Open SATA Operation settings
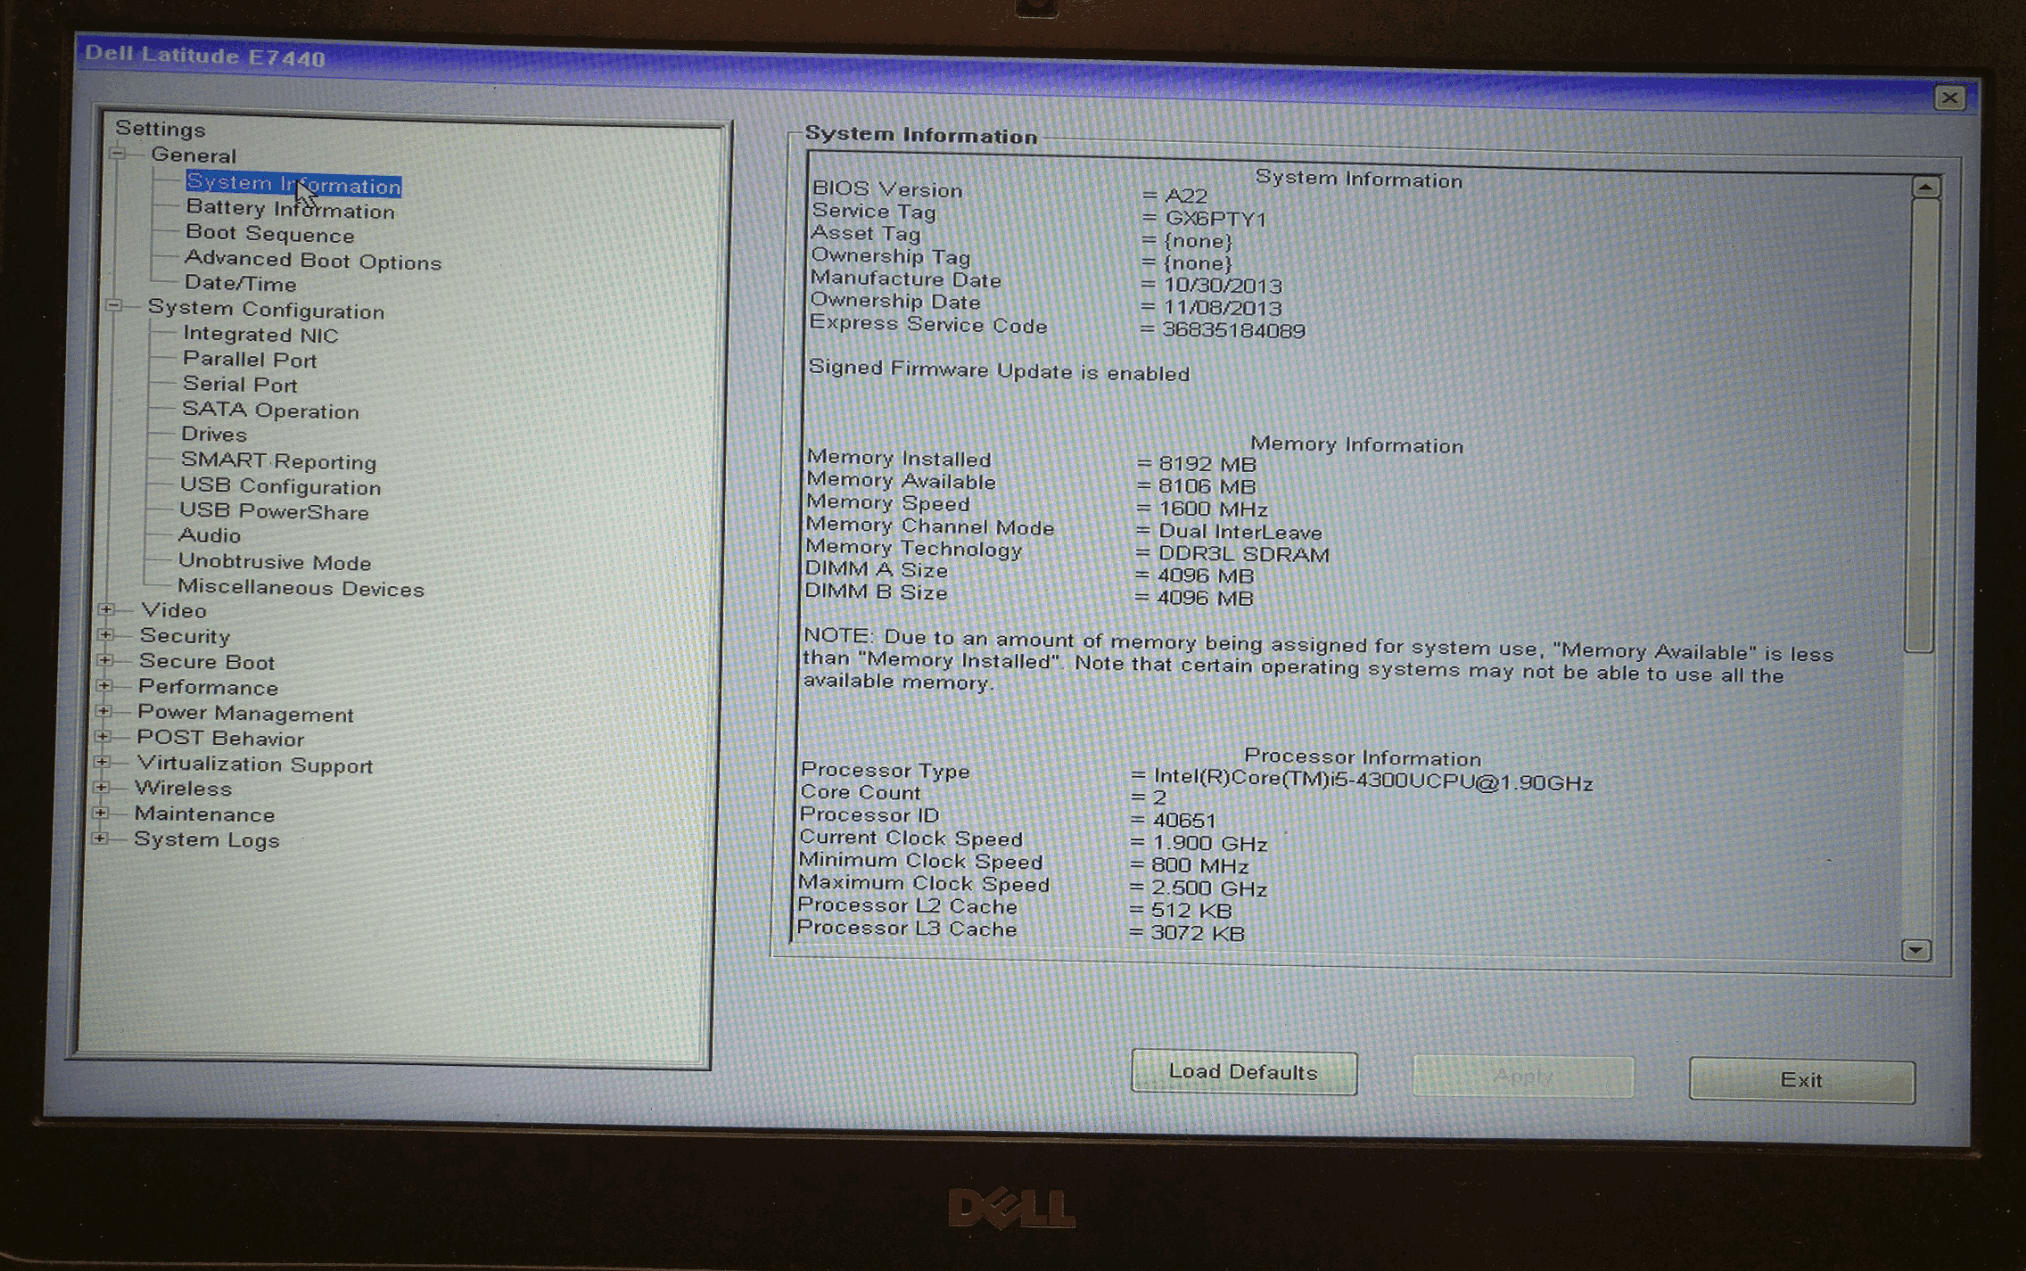The image size is (2026, 1271). (x=270, y=410)
